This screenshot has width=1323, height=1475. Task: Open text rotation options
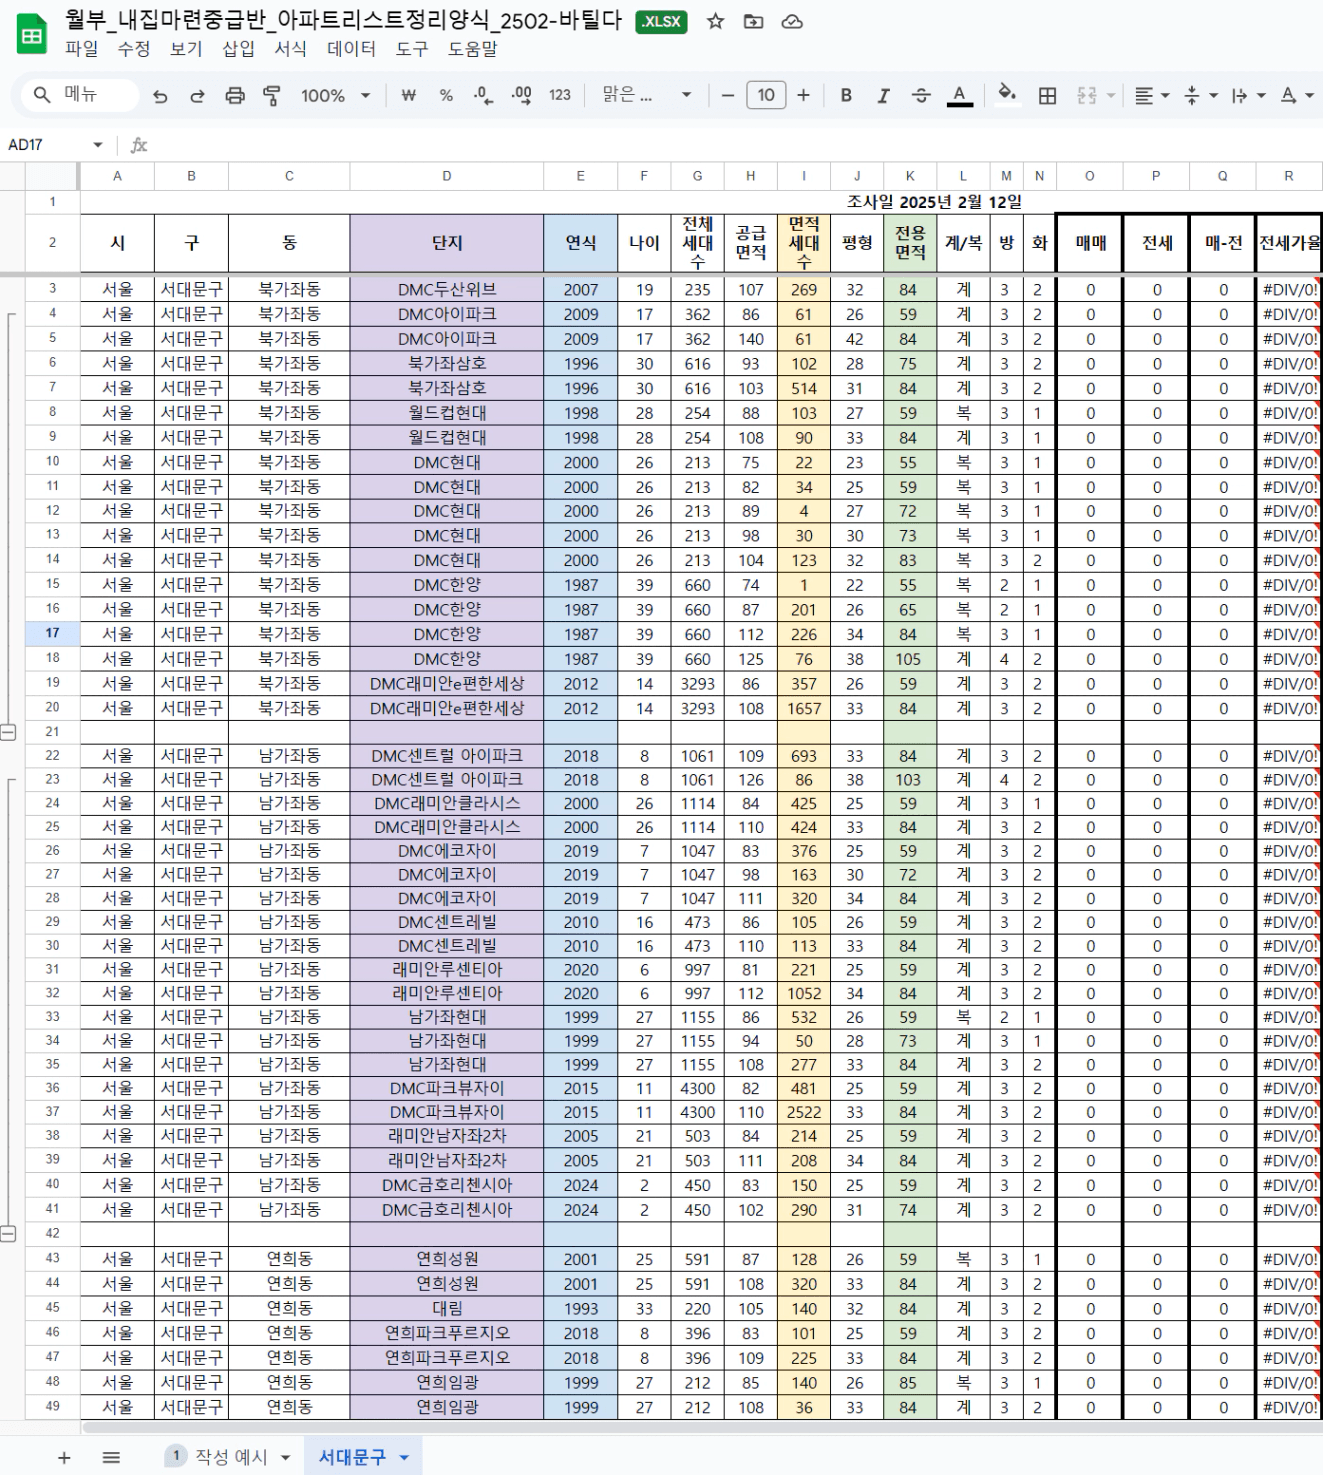click(x=1297, y=96)
